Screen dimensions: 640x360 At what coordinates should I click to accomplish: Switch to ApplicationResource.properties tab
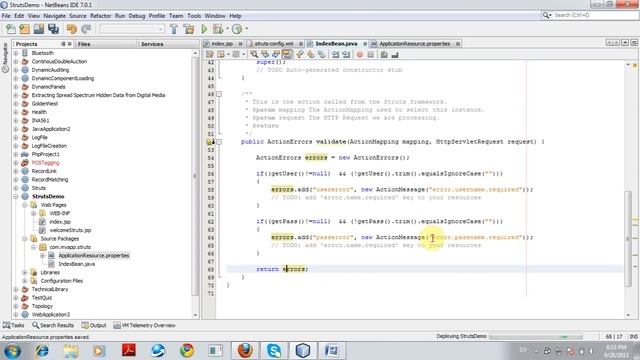[415, 44]
